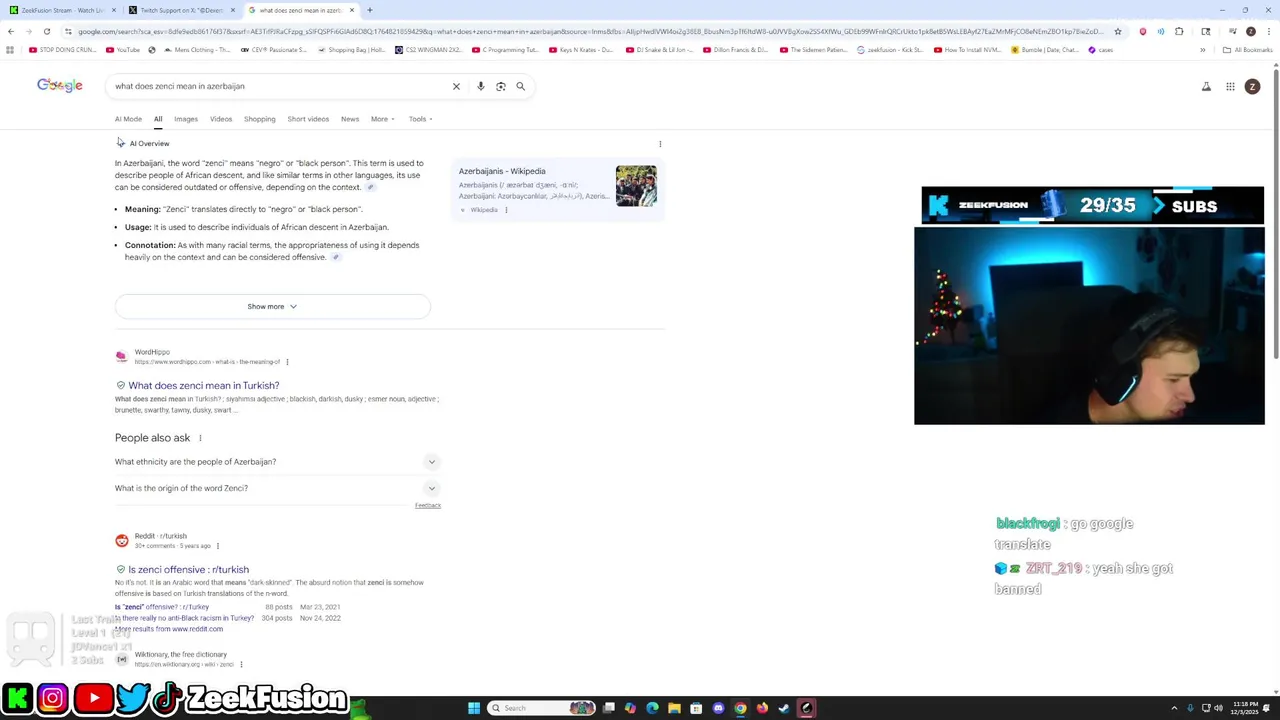This screenshot has height=720, width=1280.
Task: Go back using browser back arrow
Action: pyautogui.click(x=11, y=31)
